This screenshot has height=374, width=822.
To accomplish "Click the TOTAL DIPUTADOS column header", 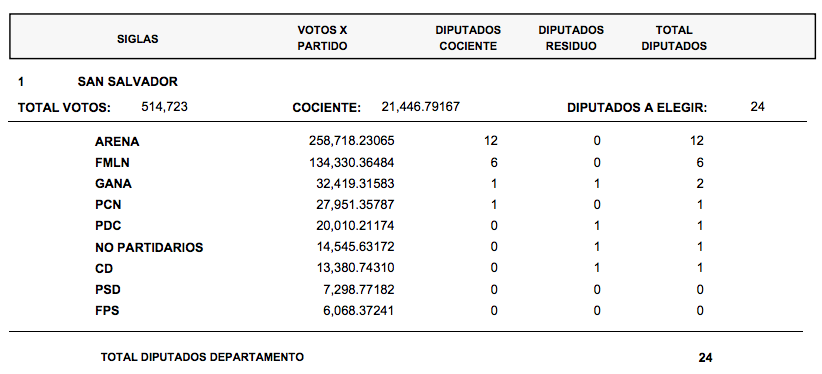I will click(674, 38).
